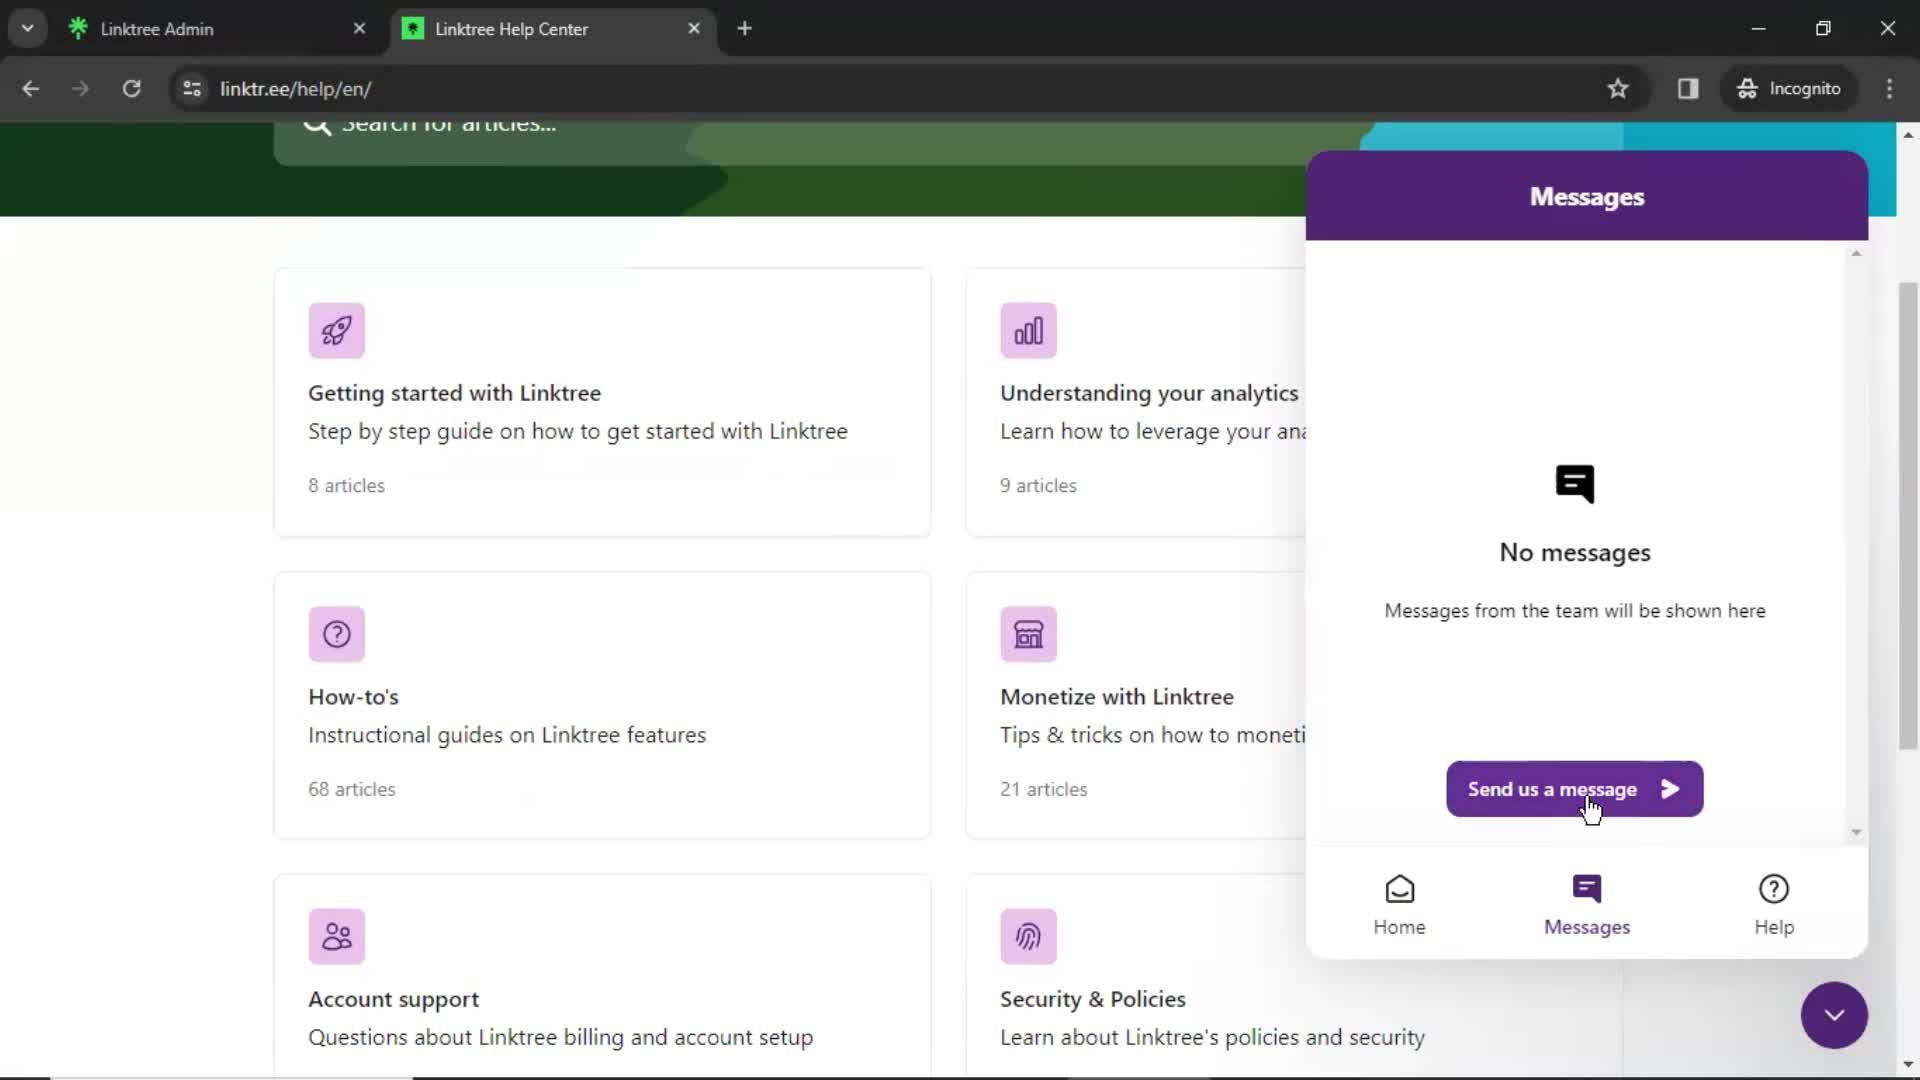Click the Messages header title
Image resolution: width=1920 pixels, height=1080 pixels.
(x=1586, y=197)
